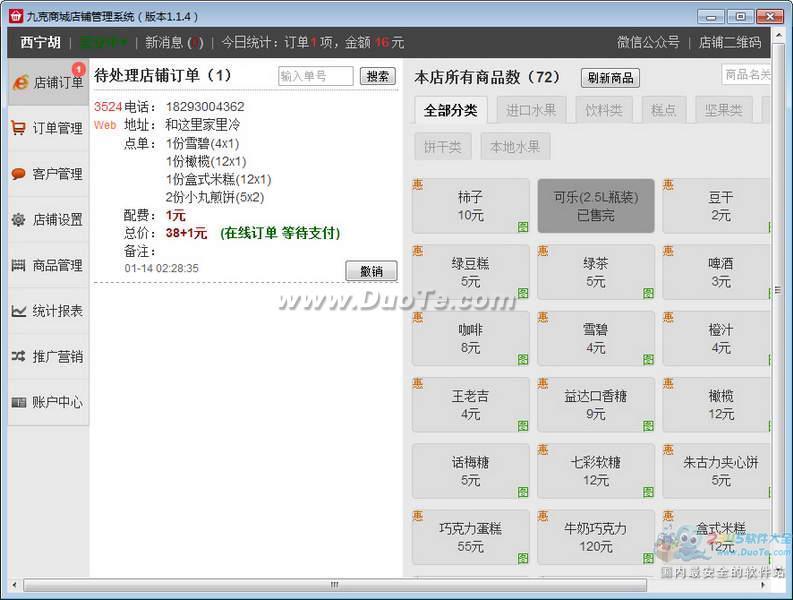Filter by 本地水果 category

515,147
